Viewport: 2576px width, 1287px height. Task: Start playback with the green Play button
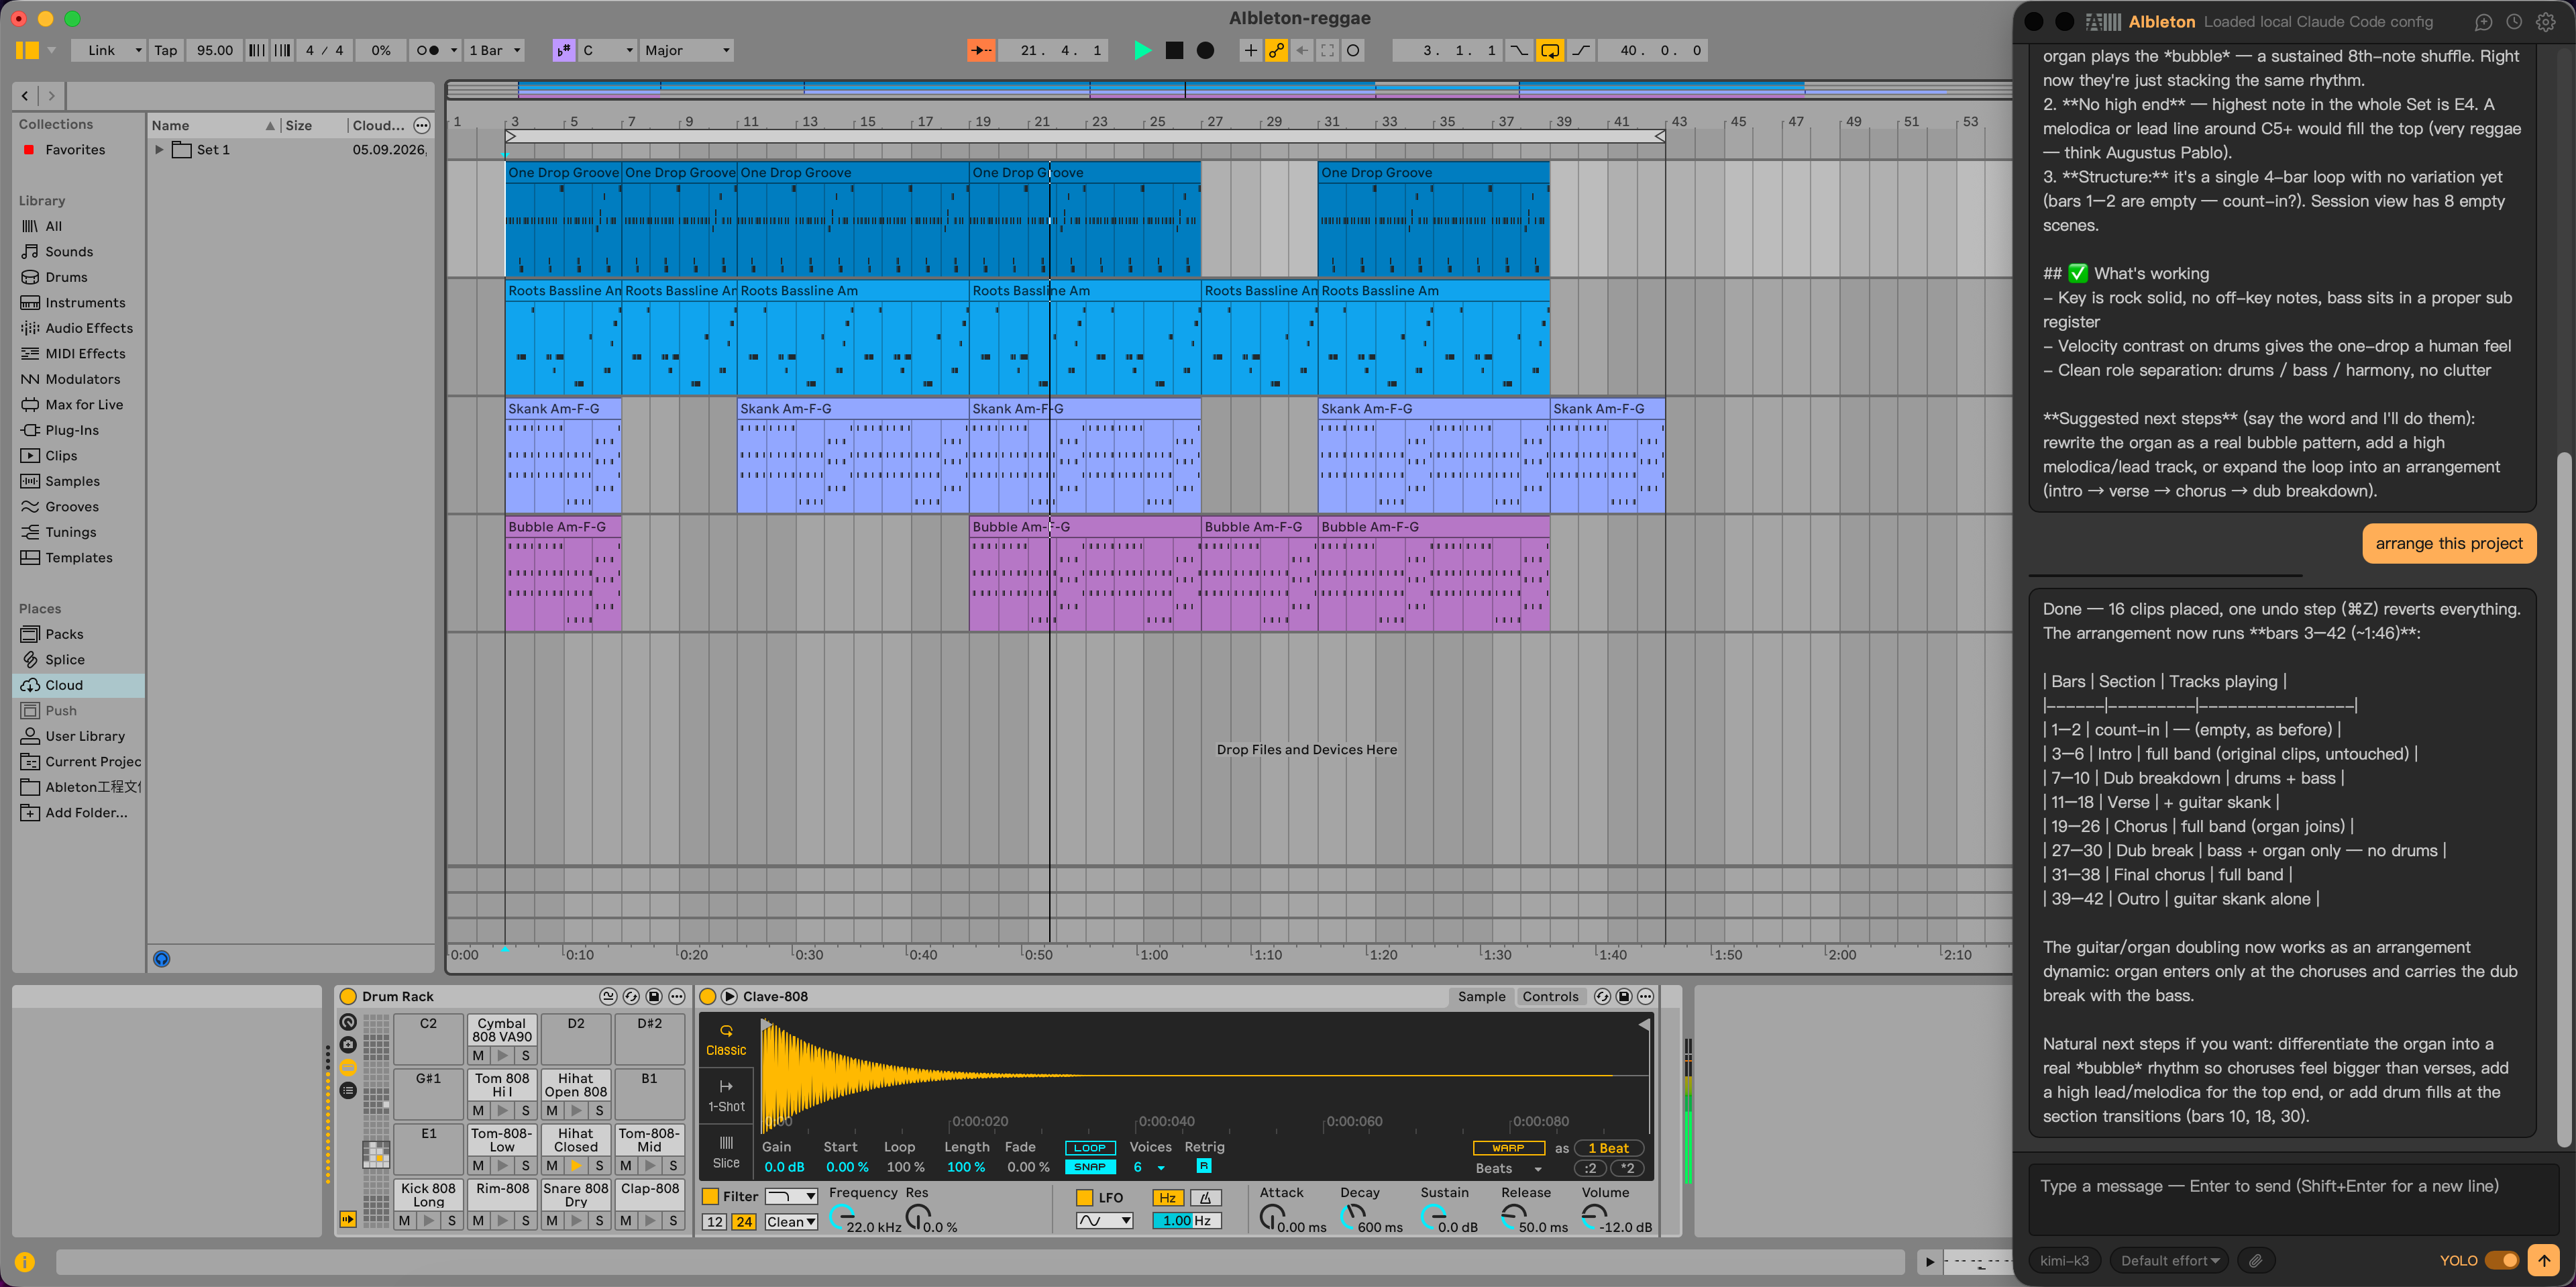pos(1142,50)
